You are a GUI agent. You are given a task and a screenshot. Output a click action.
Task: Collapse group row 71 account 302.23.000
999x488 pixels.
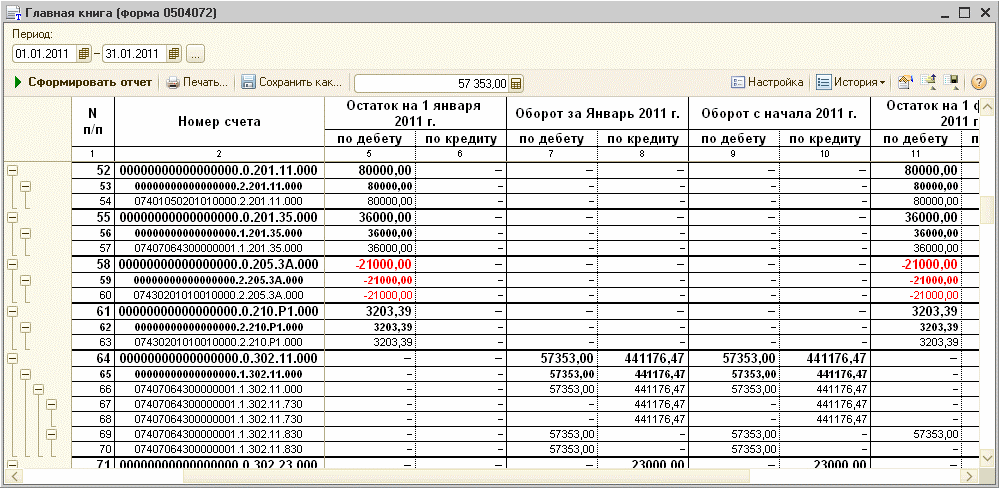pyautogui.click(x=12, y=465)
